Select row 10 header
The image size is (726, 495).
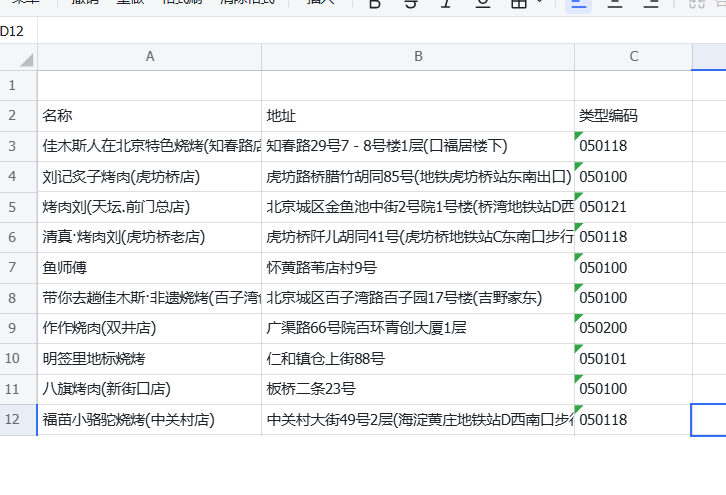(19, 359)
